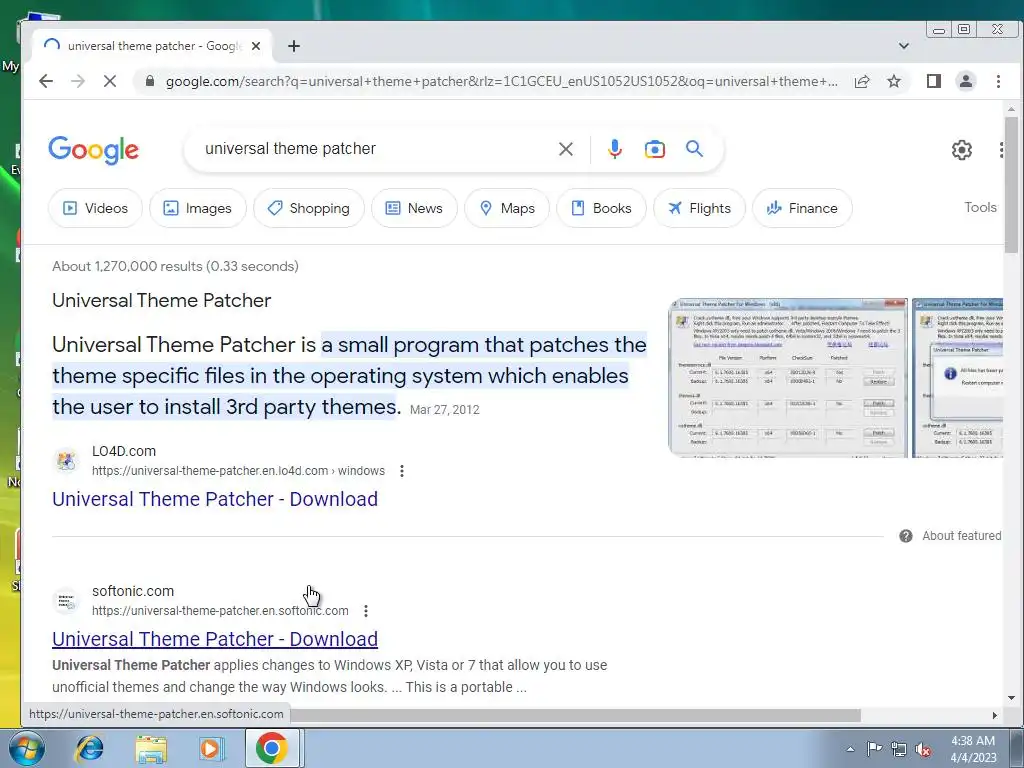Submit search with magnifier icon
The height and width of the screenshot is (768, 1024).
pos(694,149)
